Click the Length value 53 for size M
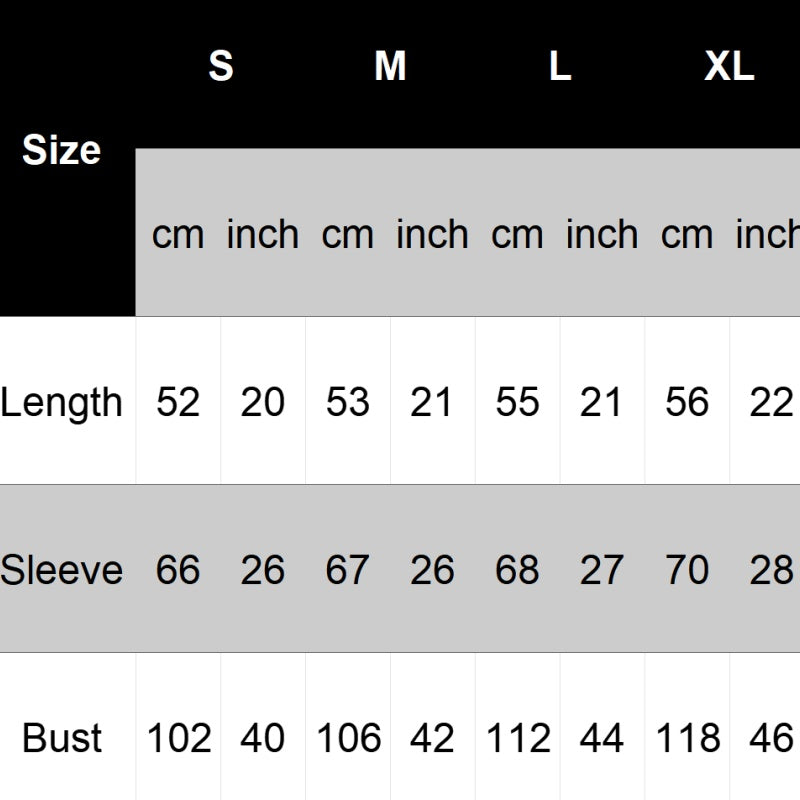 (x=347, y=402)
